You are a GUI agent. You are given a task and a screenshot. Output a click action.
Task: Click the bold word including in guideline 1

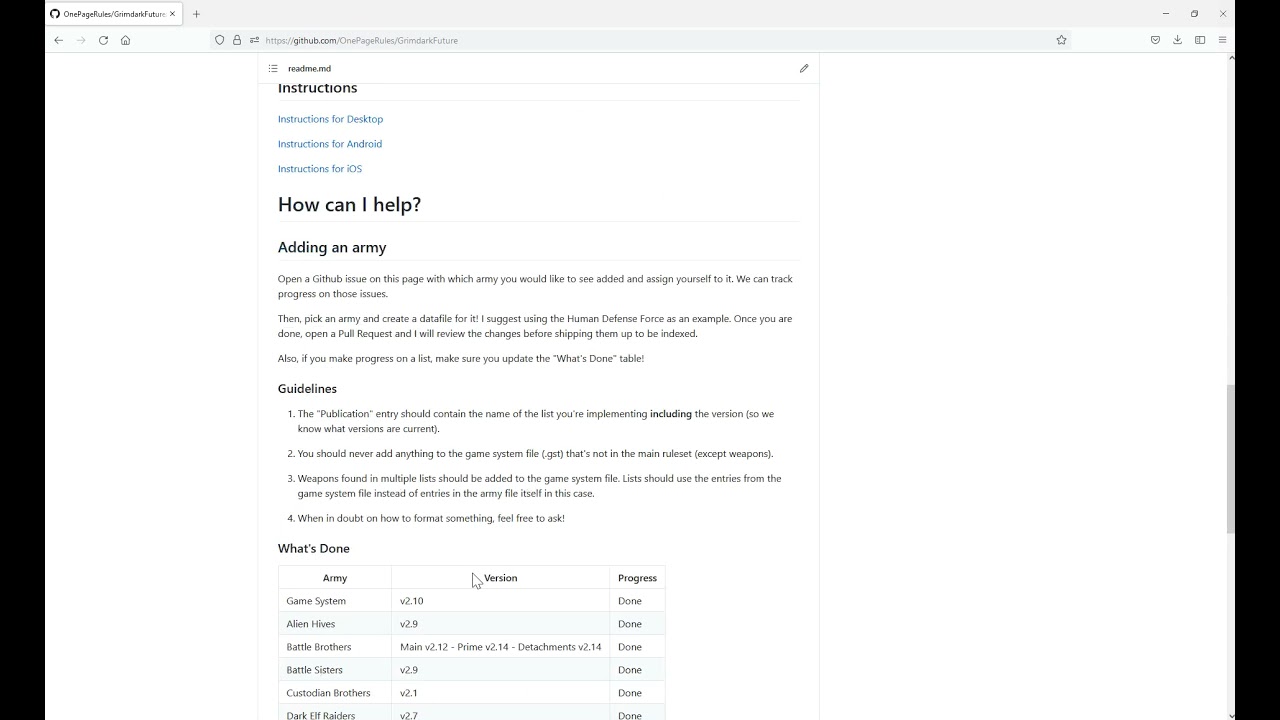click(x=671, y=414)
